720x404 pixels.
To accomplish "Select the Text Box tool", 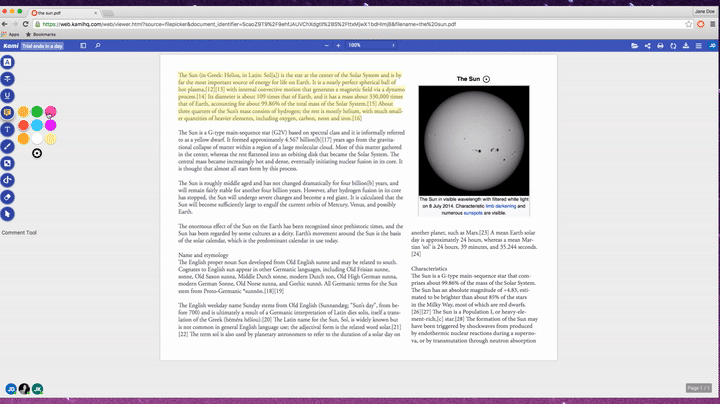I will point(8,130).
